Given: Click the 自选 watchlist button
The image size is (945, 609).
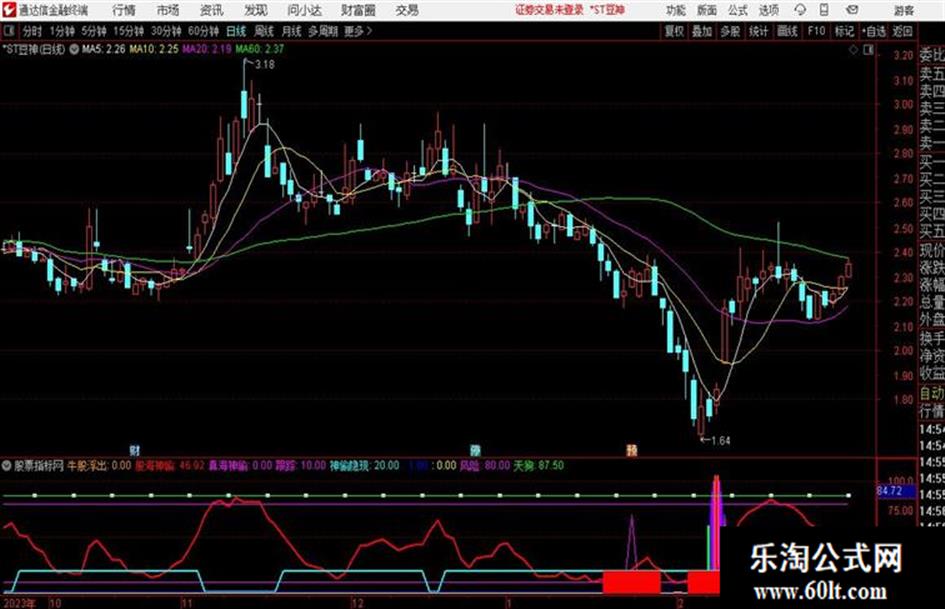Looking at the screenshot, I should 873,31.
